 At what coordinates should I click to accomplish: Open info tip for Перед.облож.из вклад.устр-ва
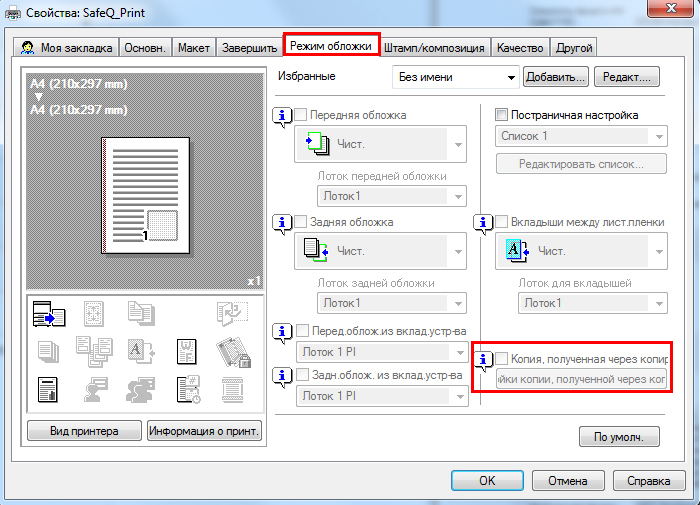282,332
